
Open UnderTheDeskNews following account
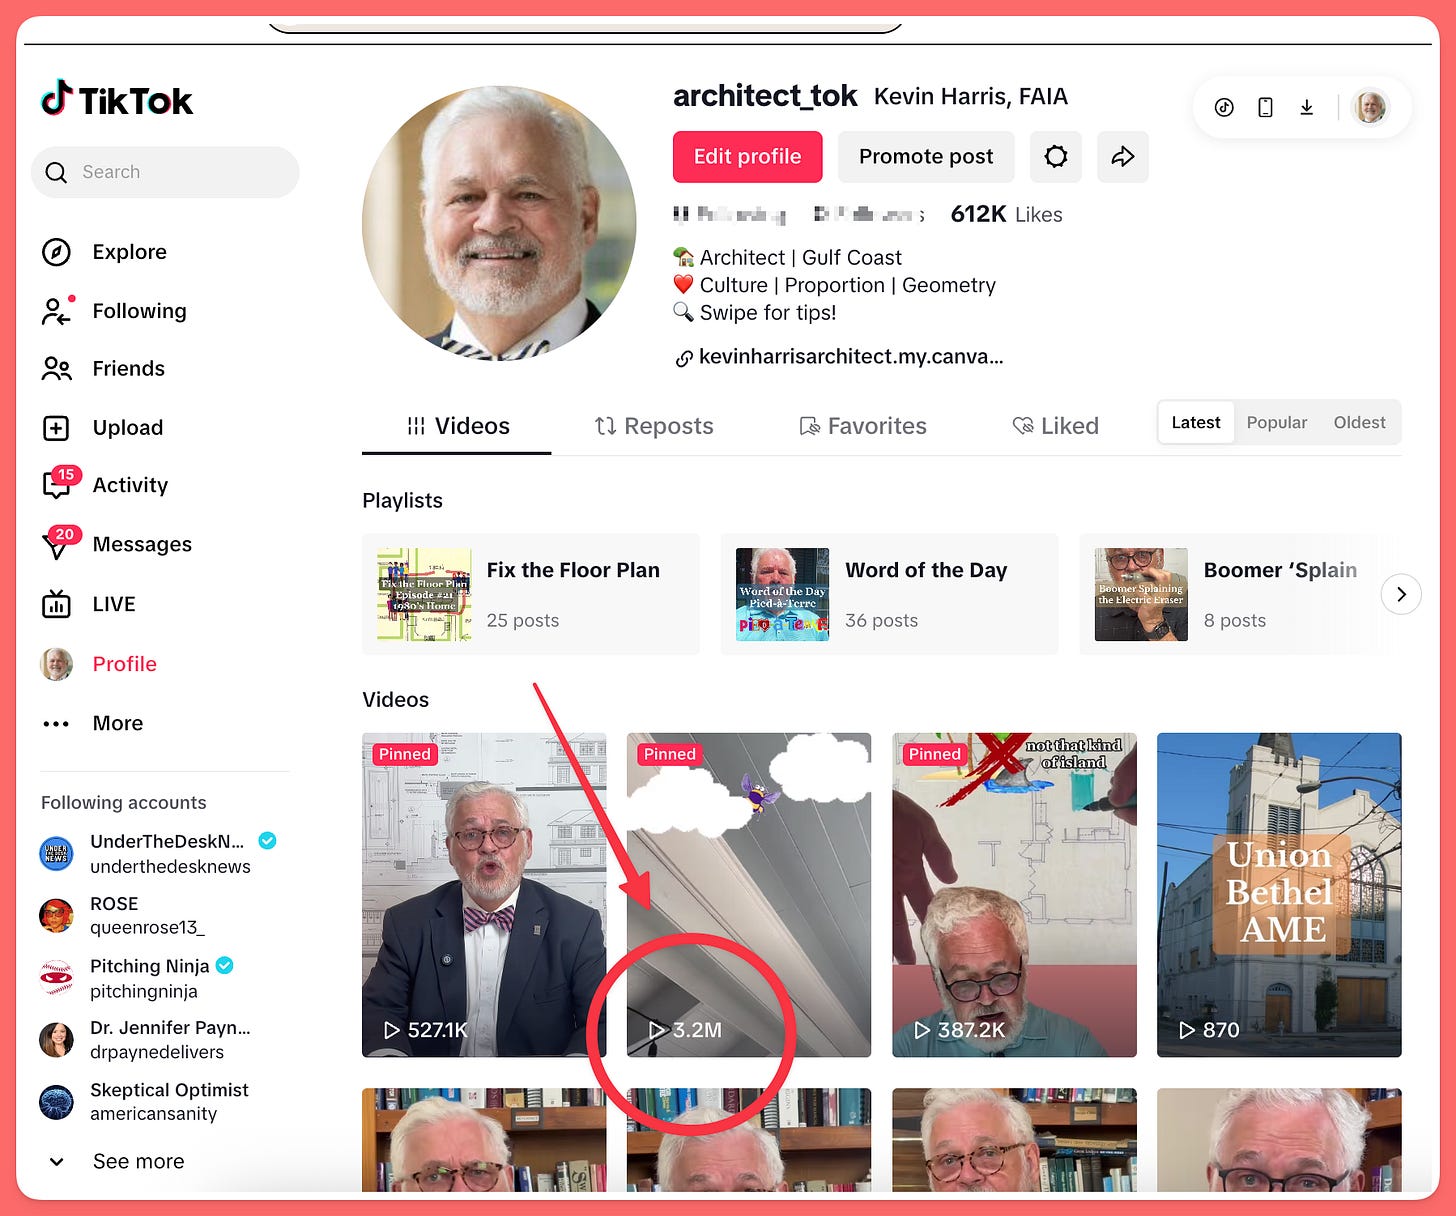tap(160, 854)
